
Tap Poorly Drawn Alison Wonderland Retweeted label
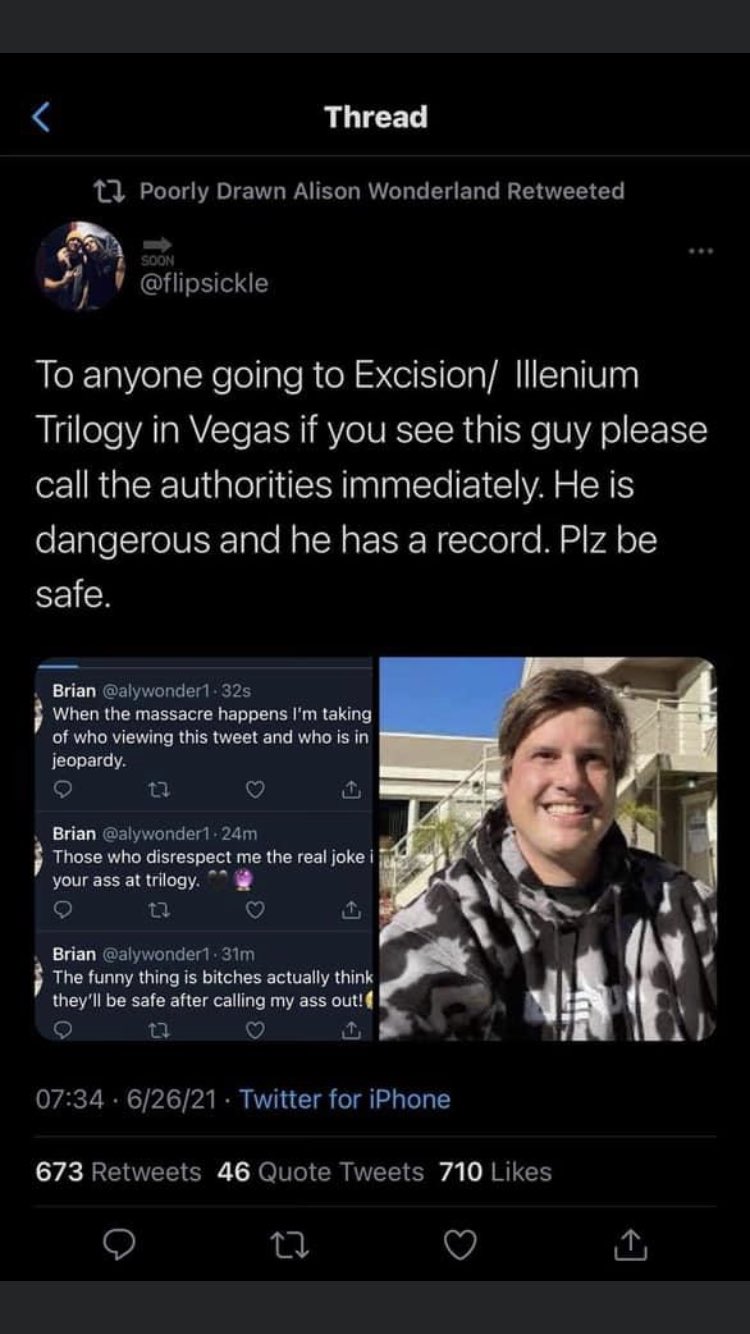pyautogui.click(x=382, y=191)
